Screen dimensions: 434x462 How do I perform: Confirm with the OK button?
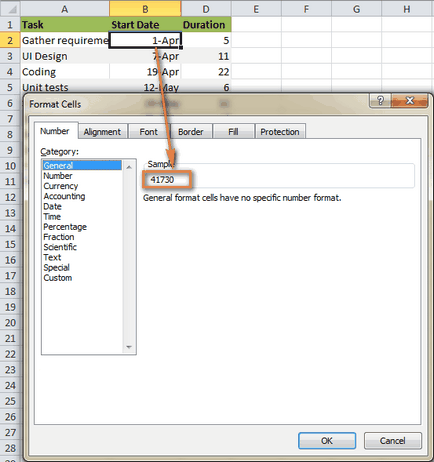pyautogui.click(x=327, y=441)
